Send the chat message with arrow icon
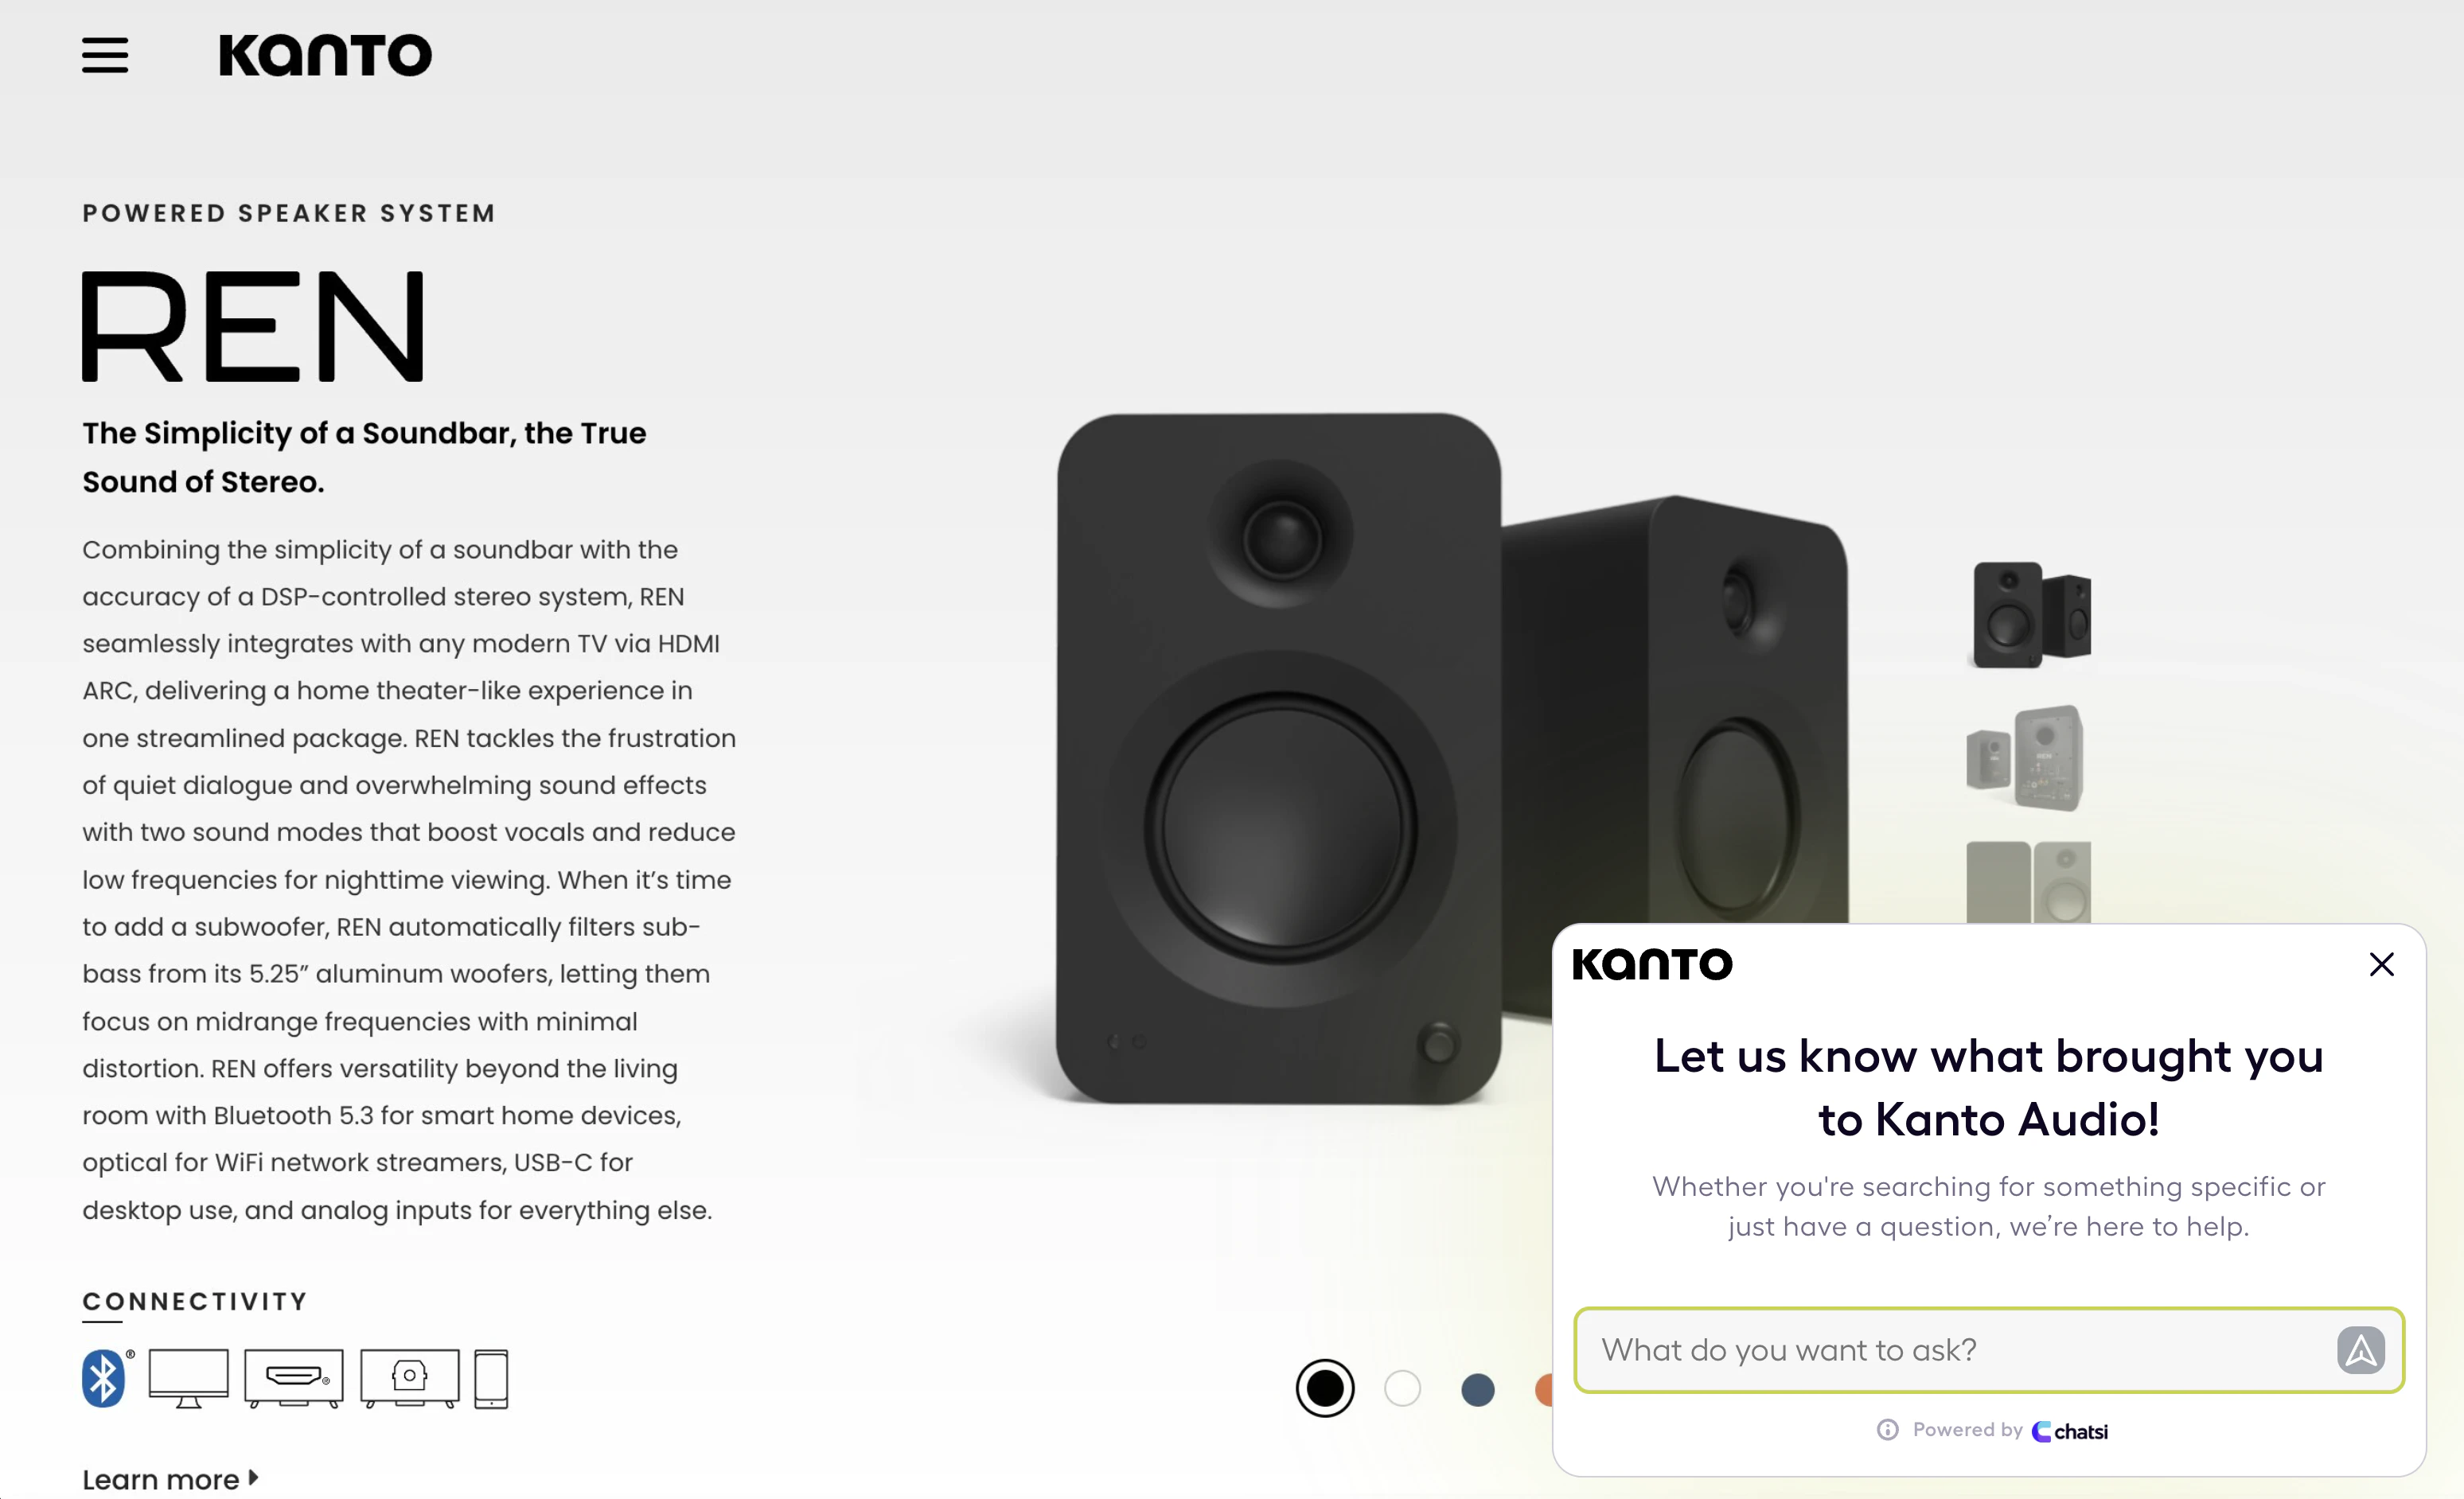2464x1499 pixels. 2360,1351
